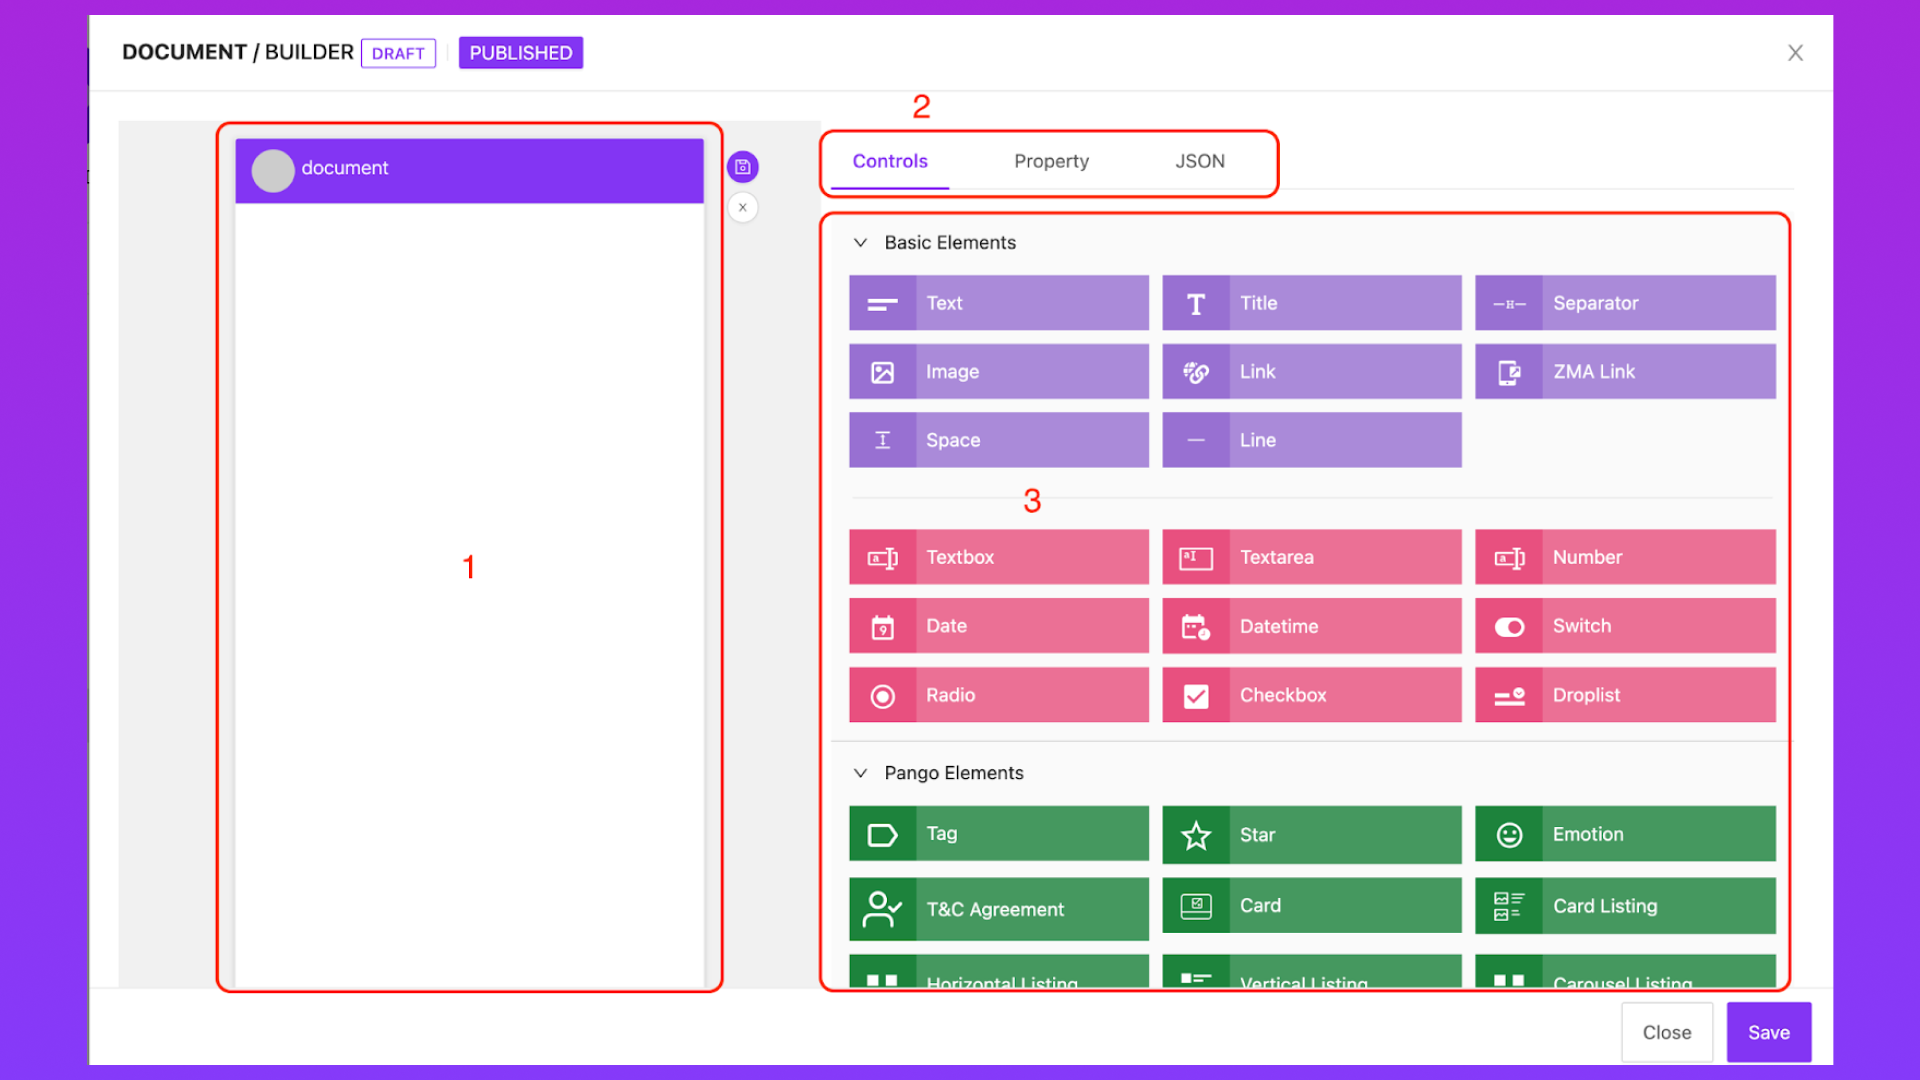Add a Star rating element
Screen dimensions: 1920x1080
(x=1311, y=835)
